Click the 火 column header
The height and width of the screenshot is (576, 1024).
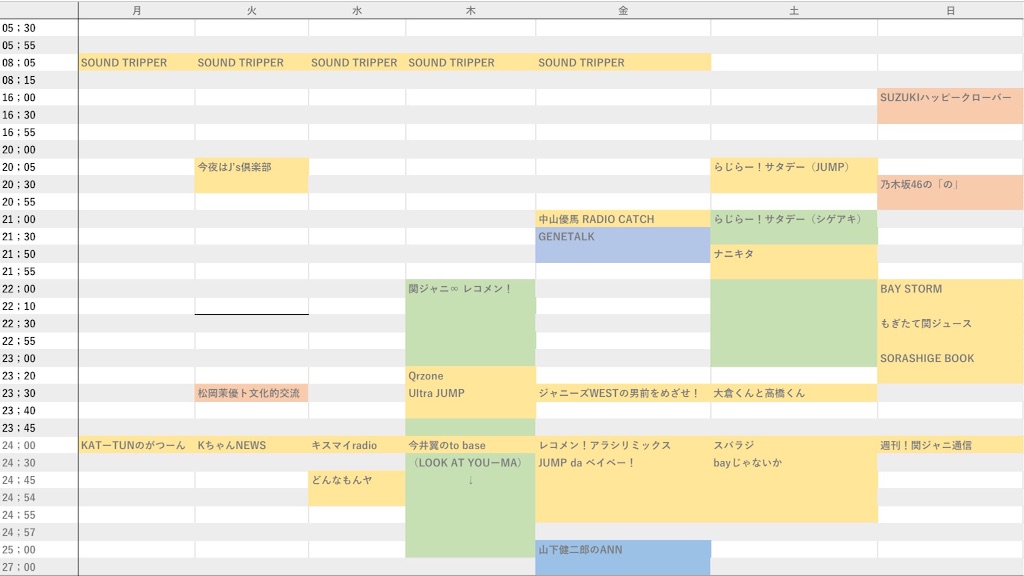pyautogui.click(x=251, y=10)
